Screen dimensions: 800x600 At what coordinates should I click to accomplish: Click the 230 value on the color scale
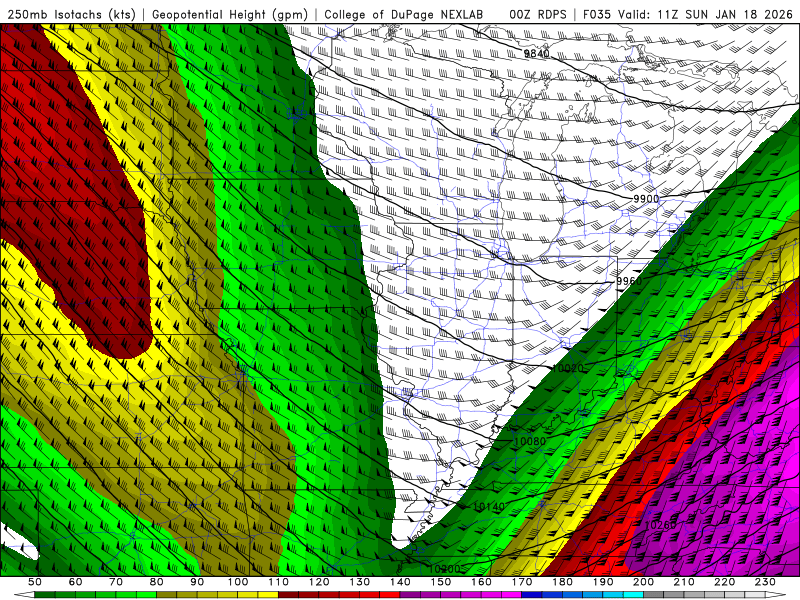tap(765, 582)
